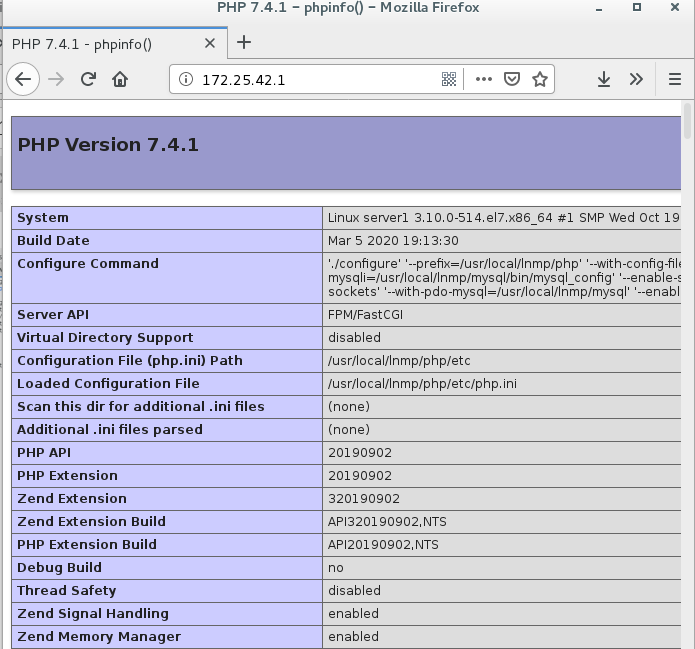Show site information for 172.25.42.1

click(186, 79)
